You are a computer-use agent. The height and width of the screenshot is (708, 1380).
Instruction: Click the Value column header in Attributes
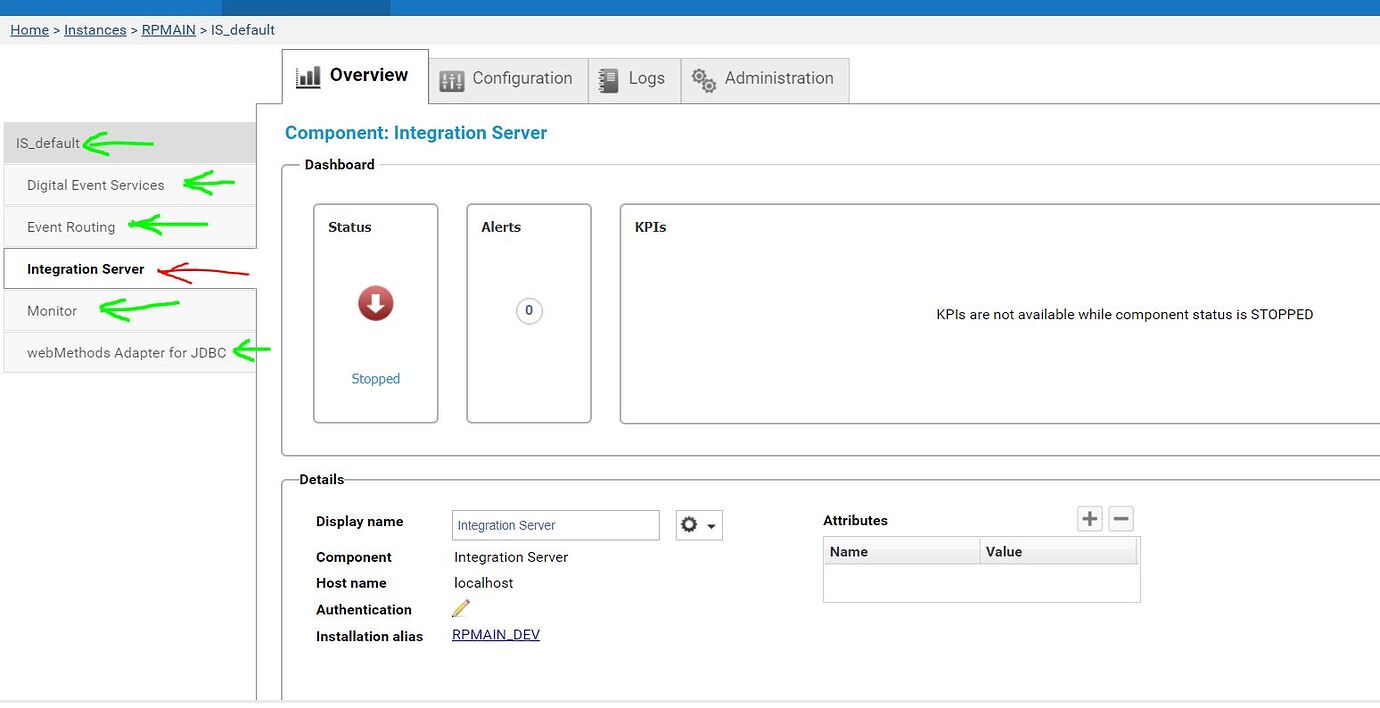(1058, 551)
